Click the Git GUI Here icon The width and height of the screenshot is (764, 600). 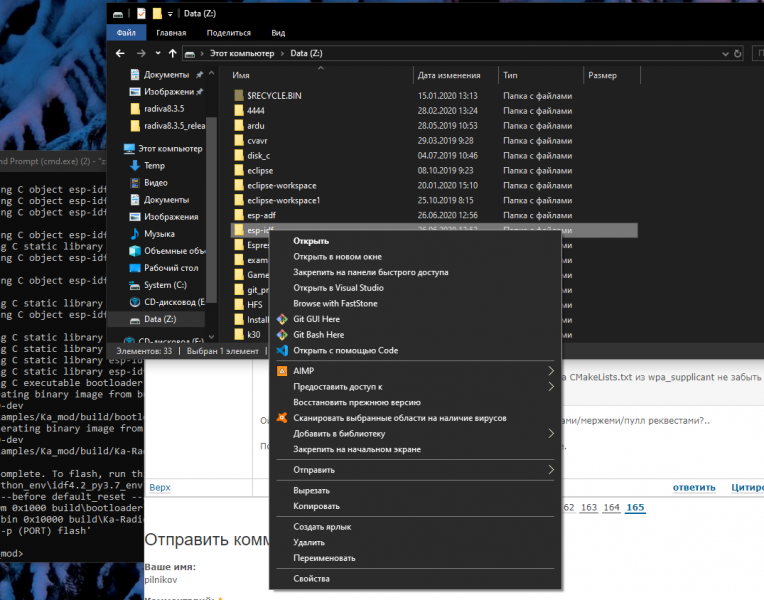[x=282, y=319]
